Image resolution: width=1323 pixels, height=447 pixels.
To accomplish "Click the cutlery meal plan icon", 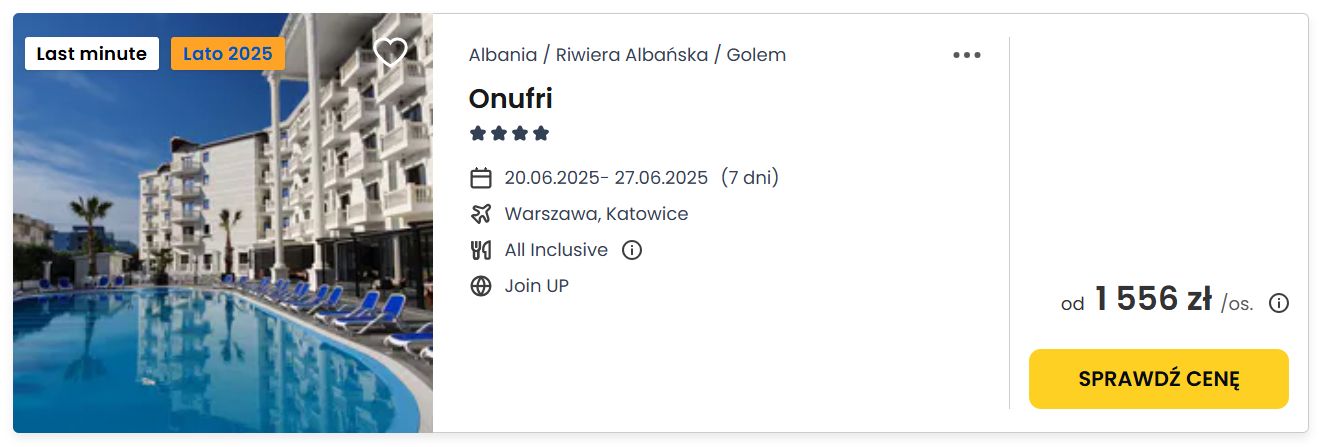I will 481,250.
